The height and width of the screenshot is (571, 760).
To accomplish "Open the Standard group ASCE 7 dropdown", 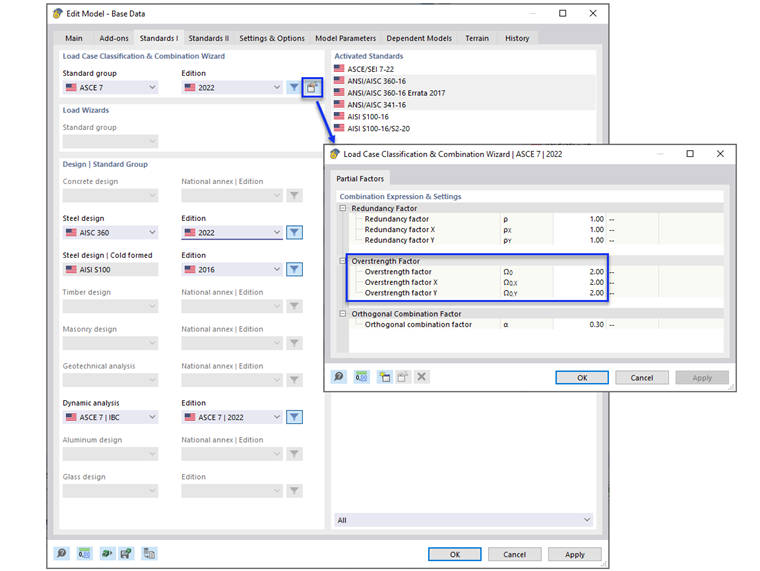I will tap(111, 88).
